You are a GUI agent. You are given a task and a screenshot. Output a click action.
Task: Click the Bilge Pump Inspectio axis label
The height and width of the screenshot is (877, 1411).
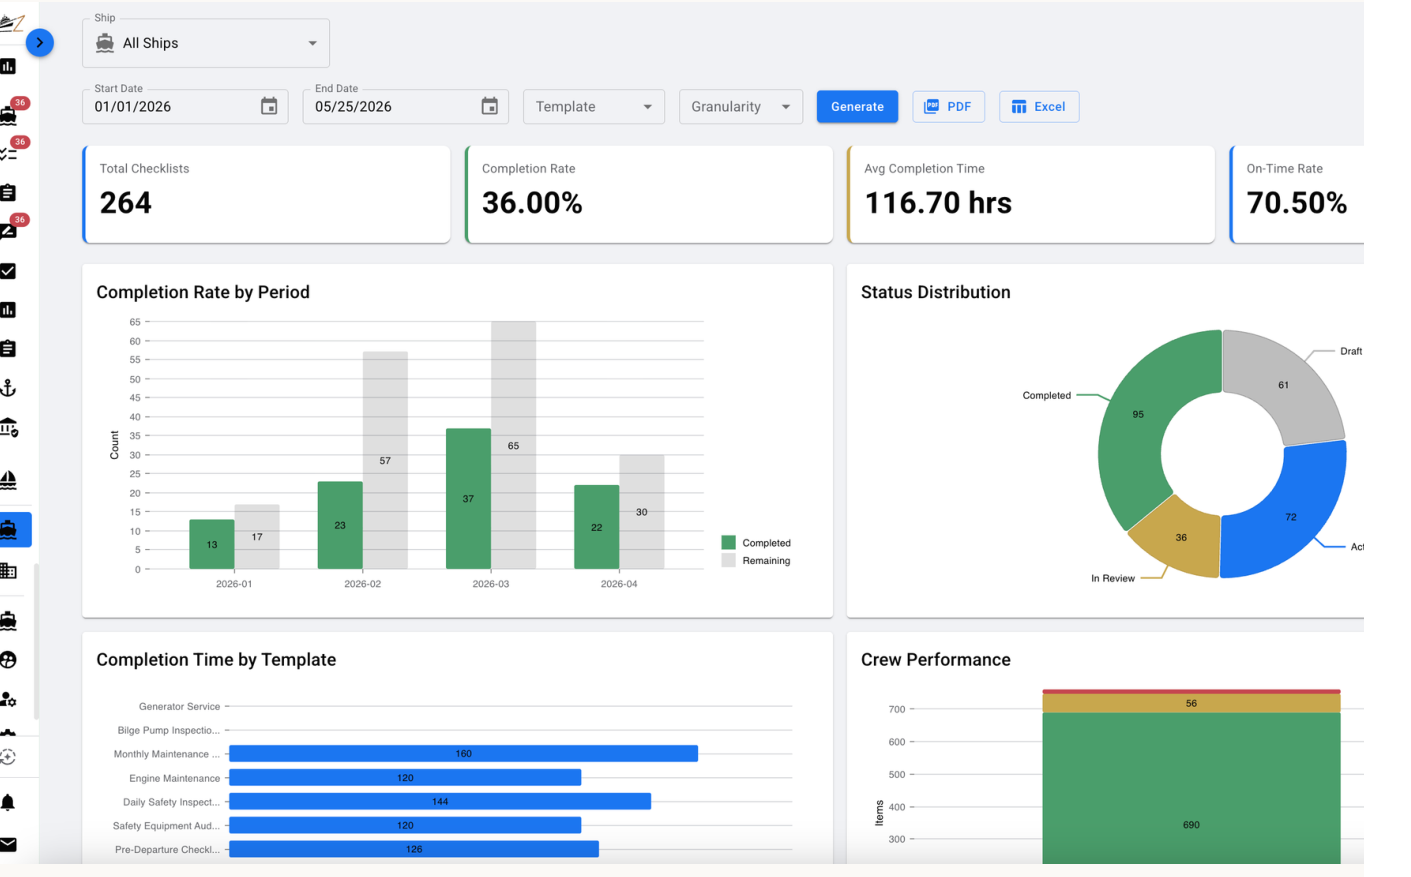point(168,730)
